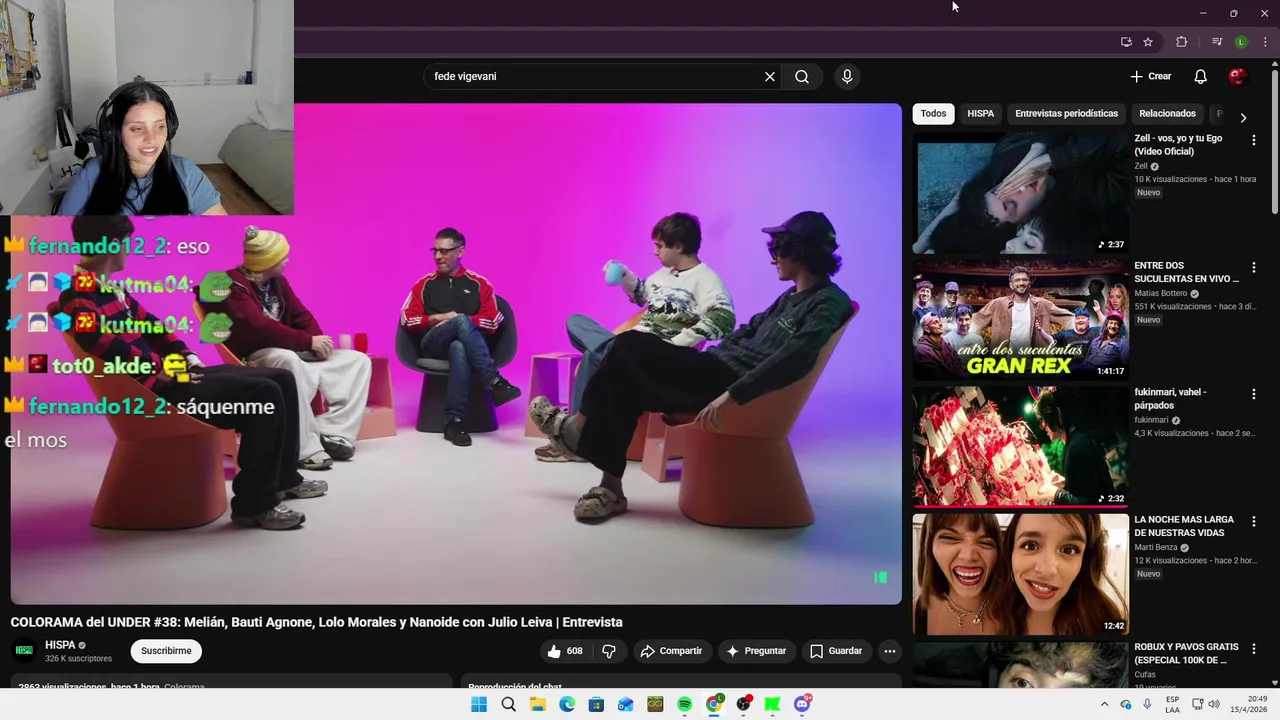Open options for Zell video
The height and width of the screenshot is (720, 1280).
tap(1254, 141)
